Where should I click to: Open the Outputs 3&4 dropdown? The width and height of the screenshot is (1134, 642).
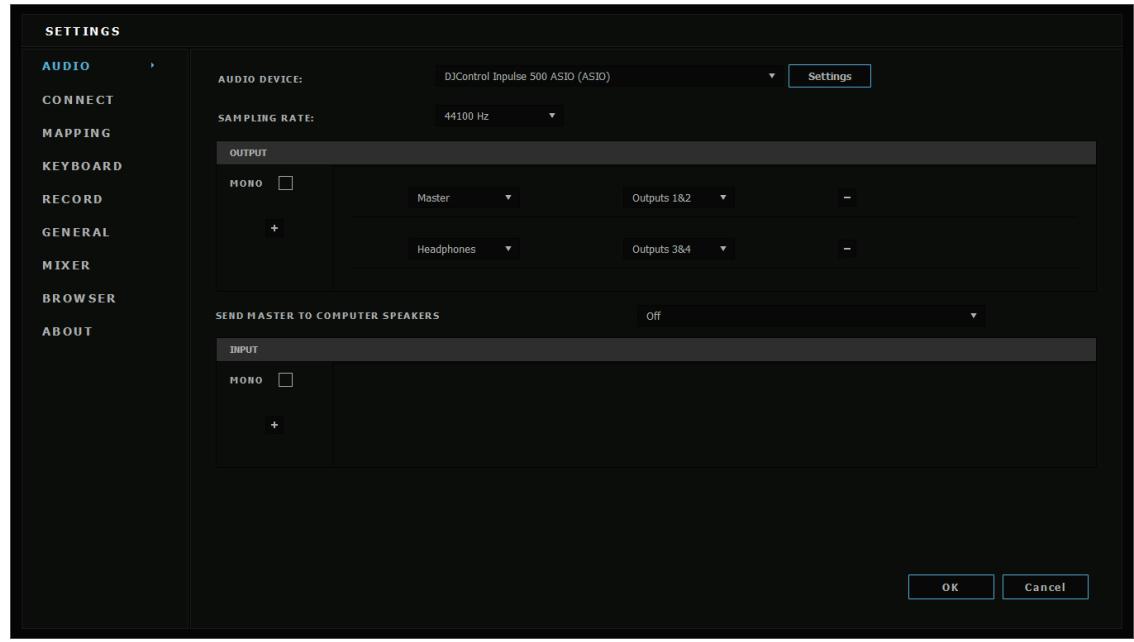678,249
